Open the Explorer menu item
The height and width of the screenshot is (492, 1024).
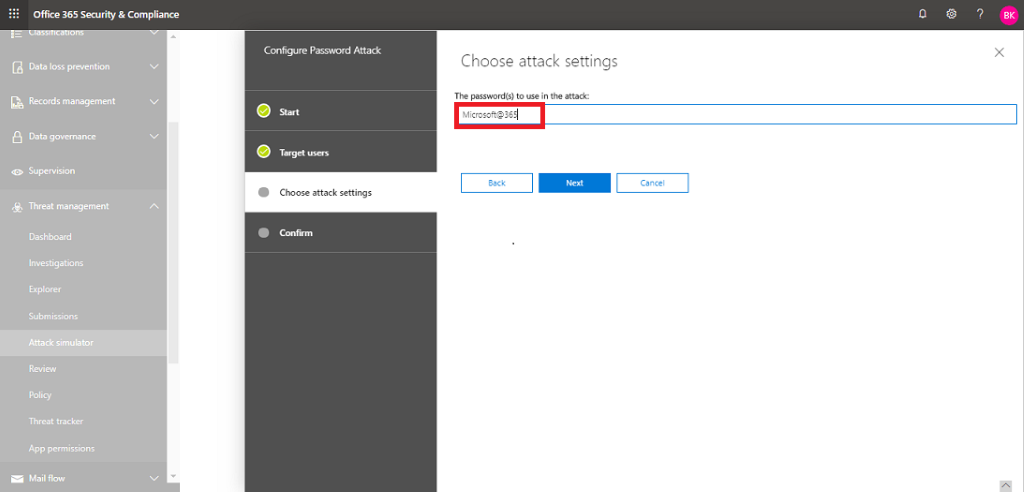[x=45, y=289]
